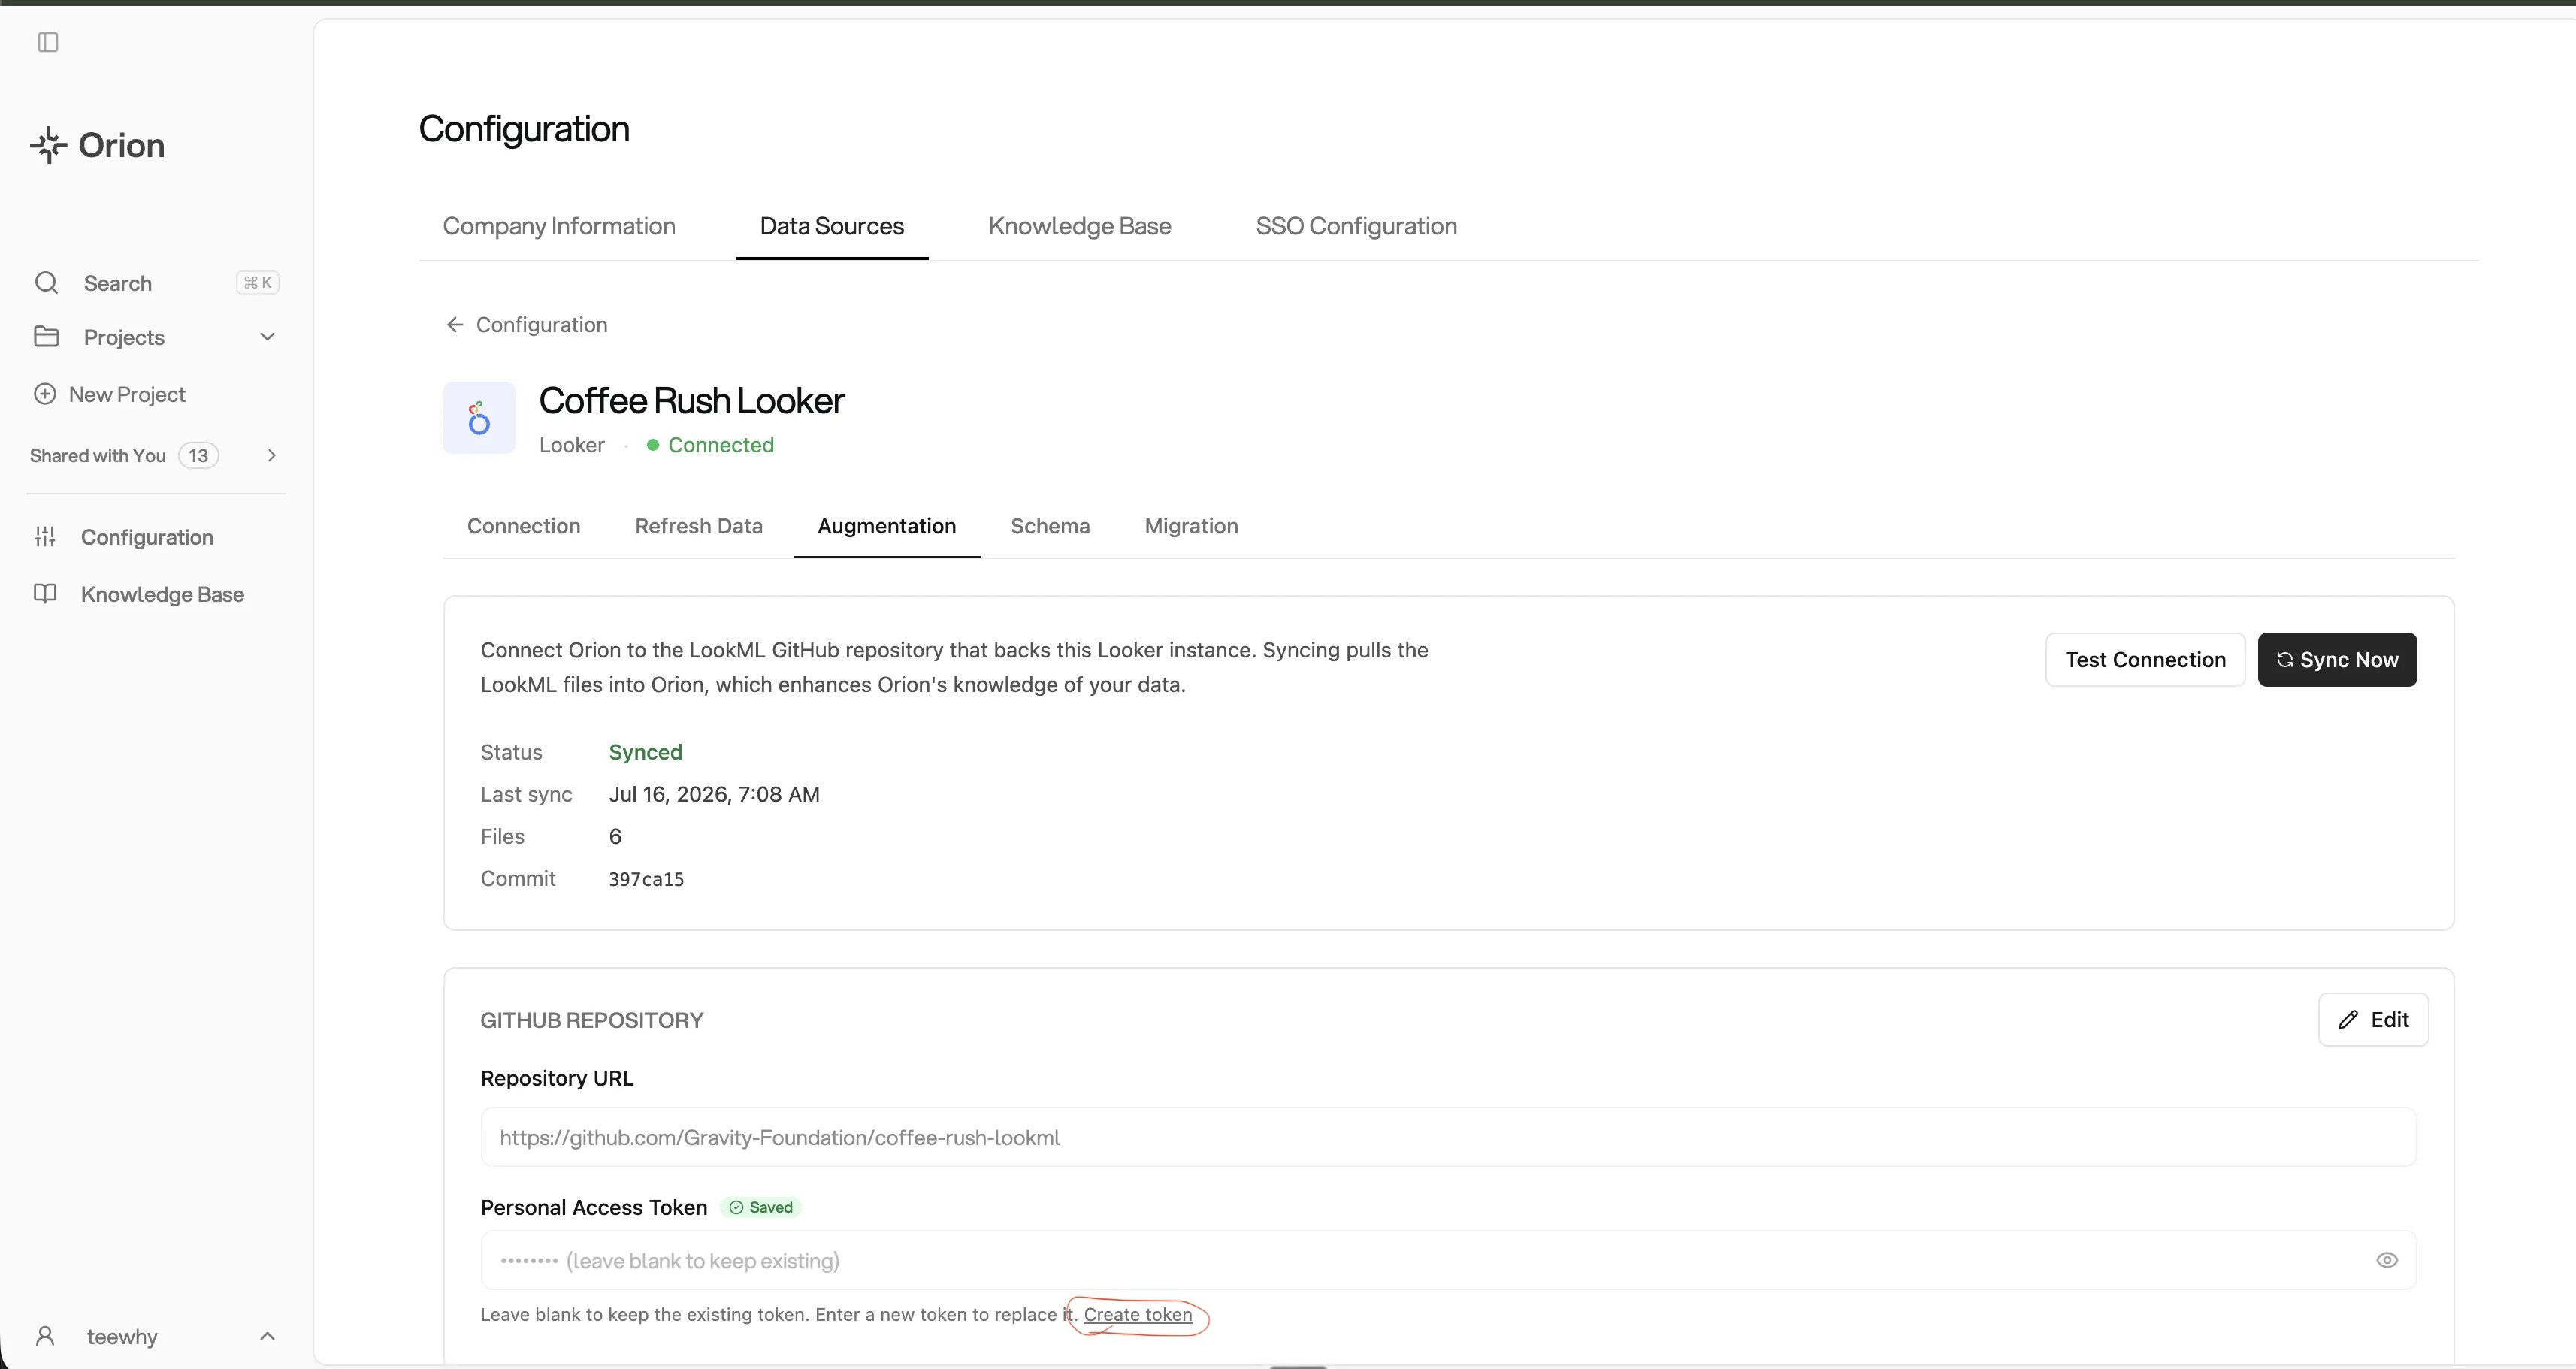The width and height of the screenshot is (2576, 1369).
Task: Expand the Projects dropdown chevron
Action: click(267, 337)
